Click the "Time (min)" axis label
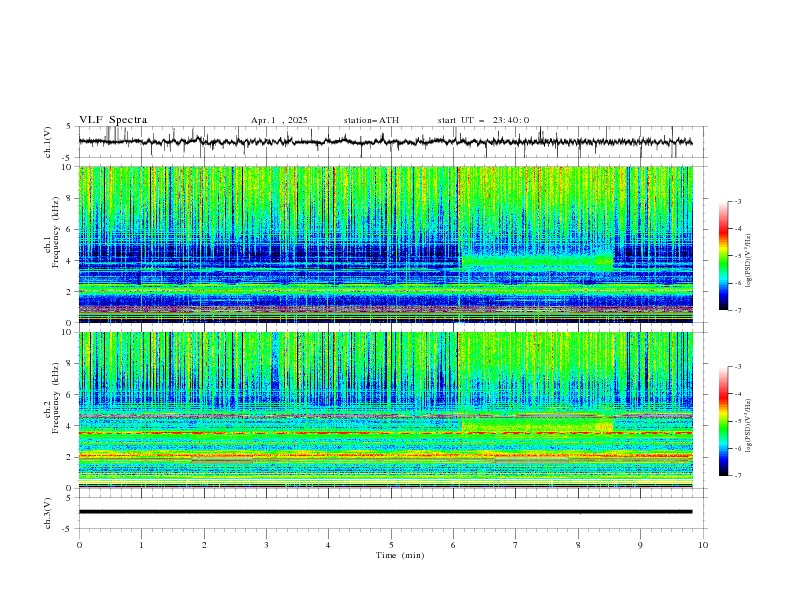Viewport: 792px width, 612px height. pyautogui.click(x=400, y=555)
